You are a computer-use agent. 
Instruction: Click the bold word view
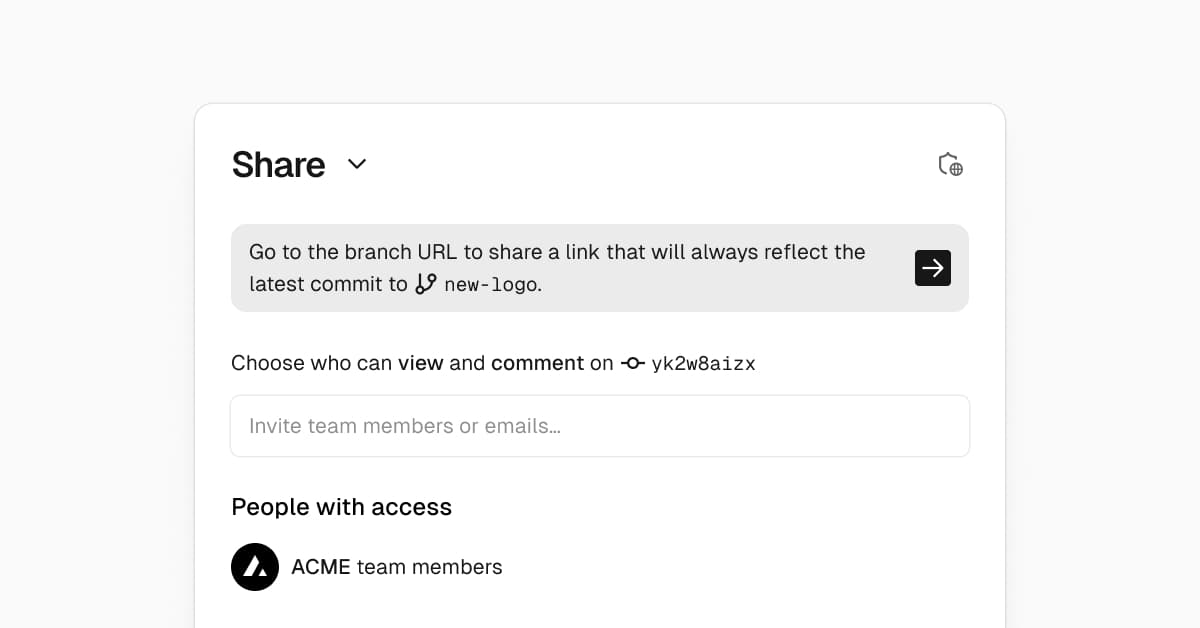[x=420, y=363]
